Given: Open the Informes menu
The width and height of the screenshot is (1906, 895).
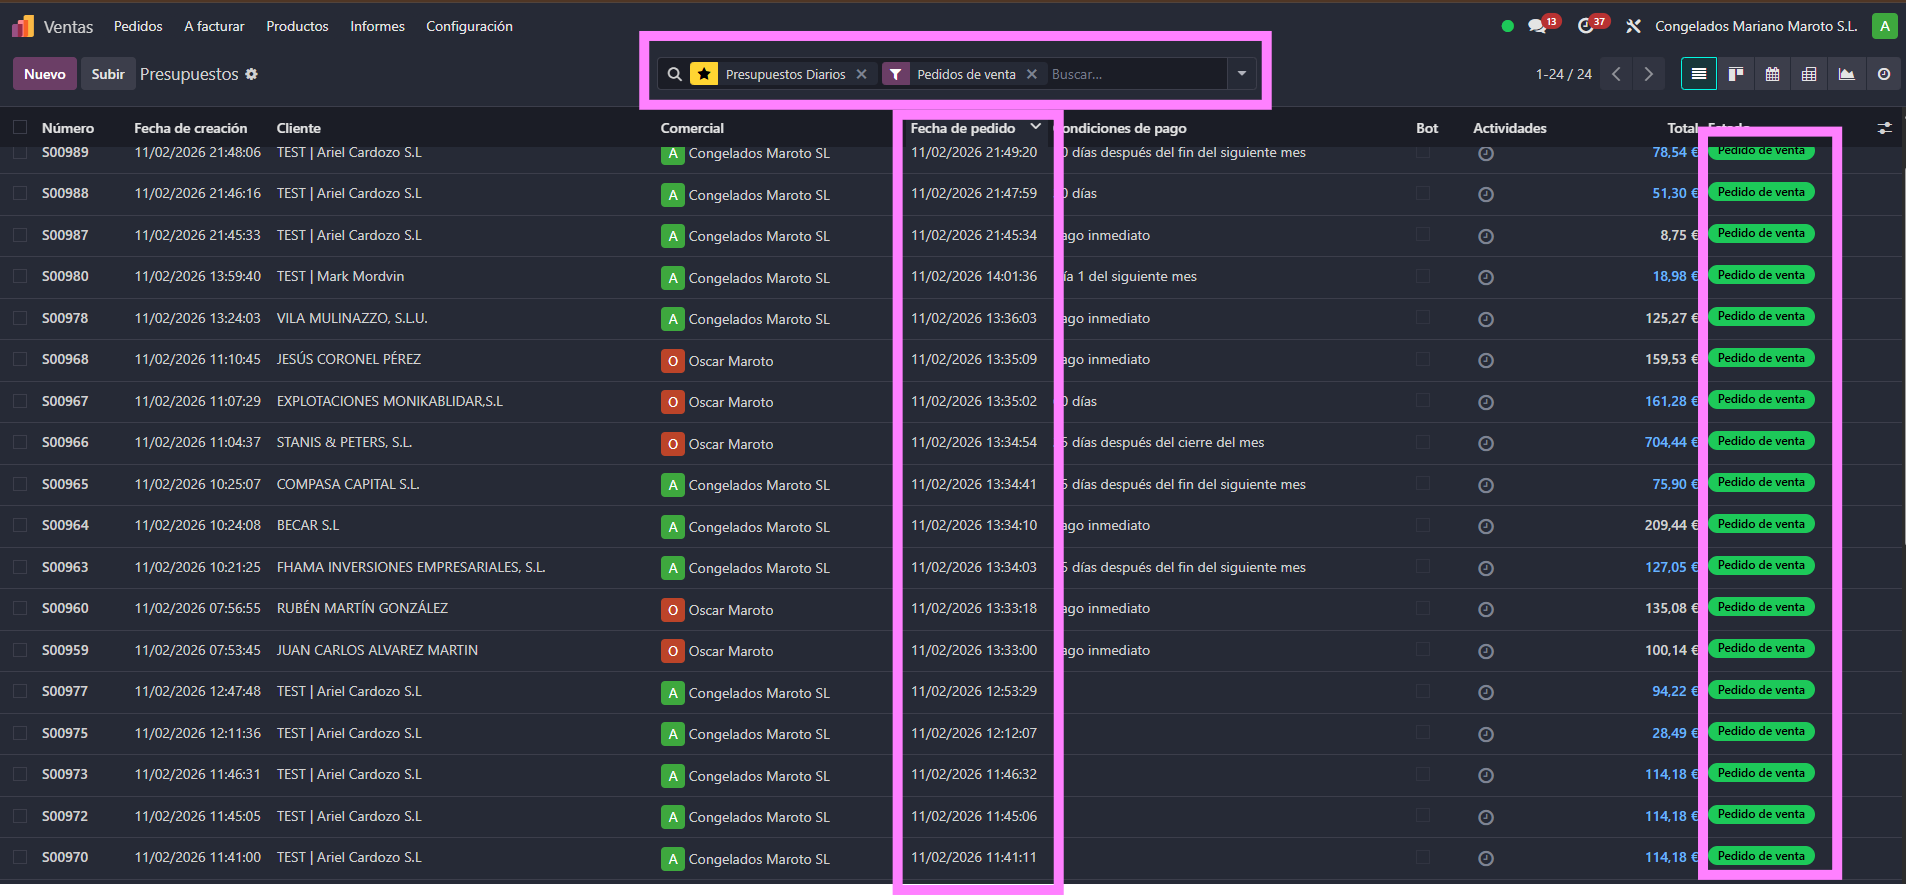Looking at the screenshot, I should tap(377, 26).
